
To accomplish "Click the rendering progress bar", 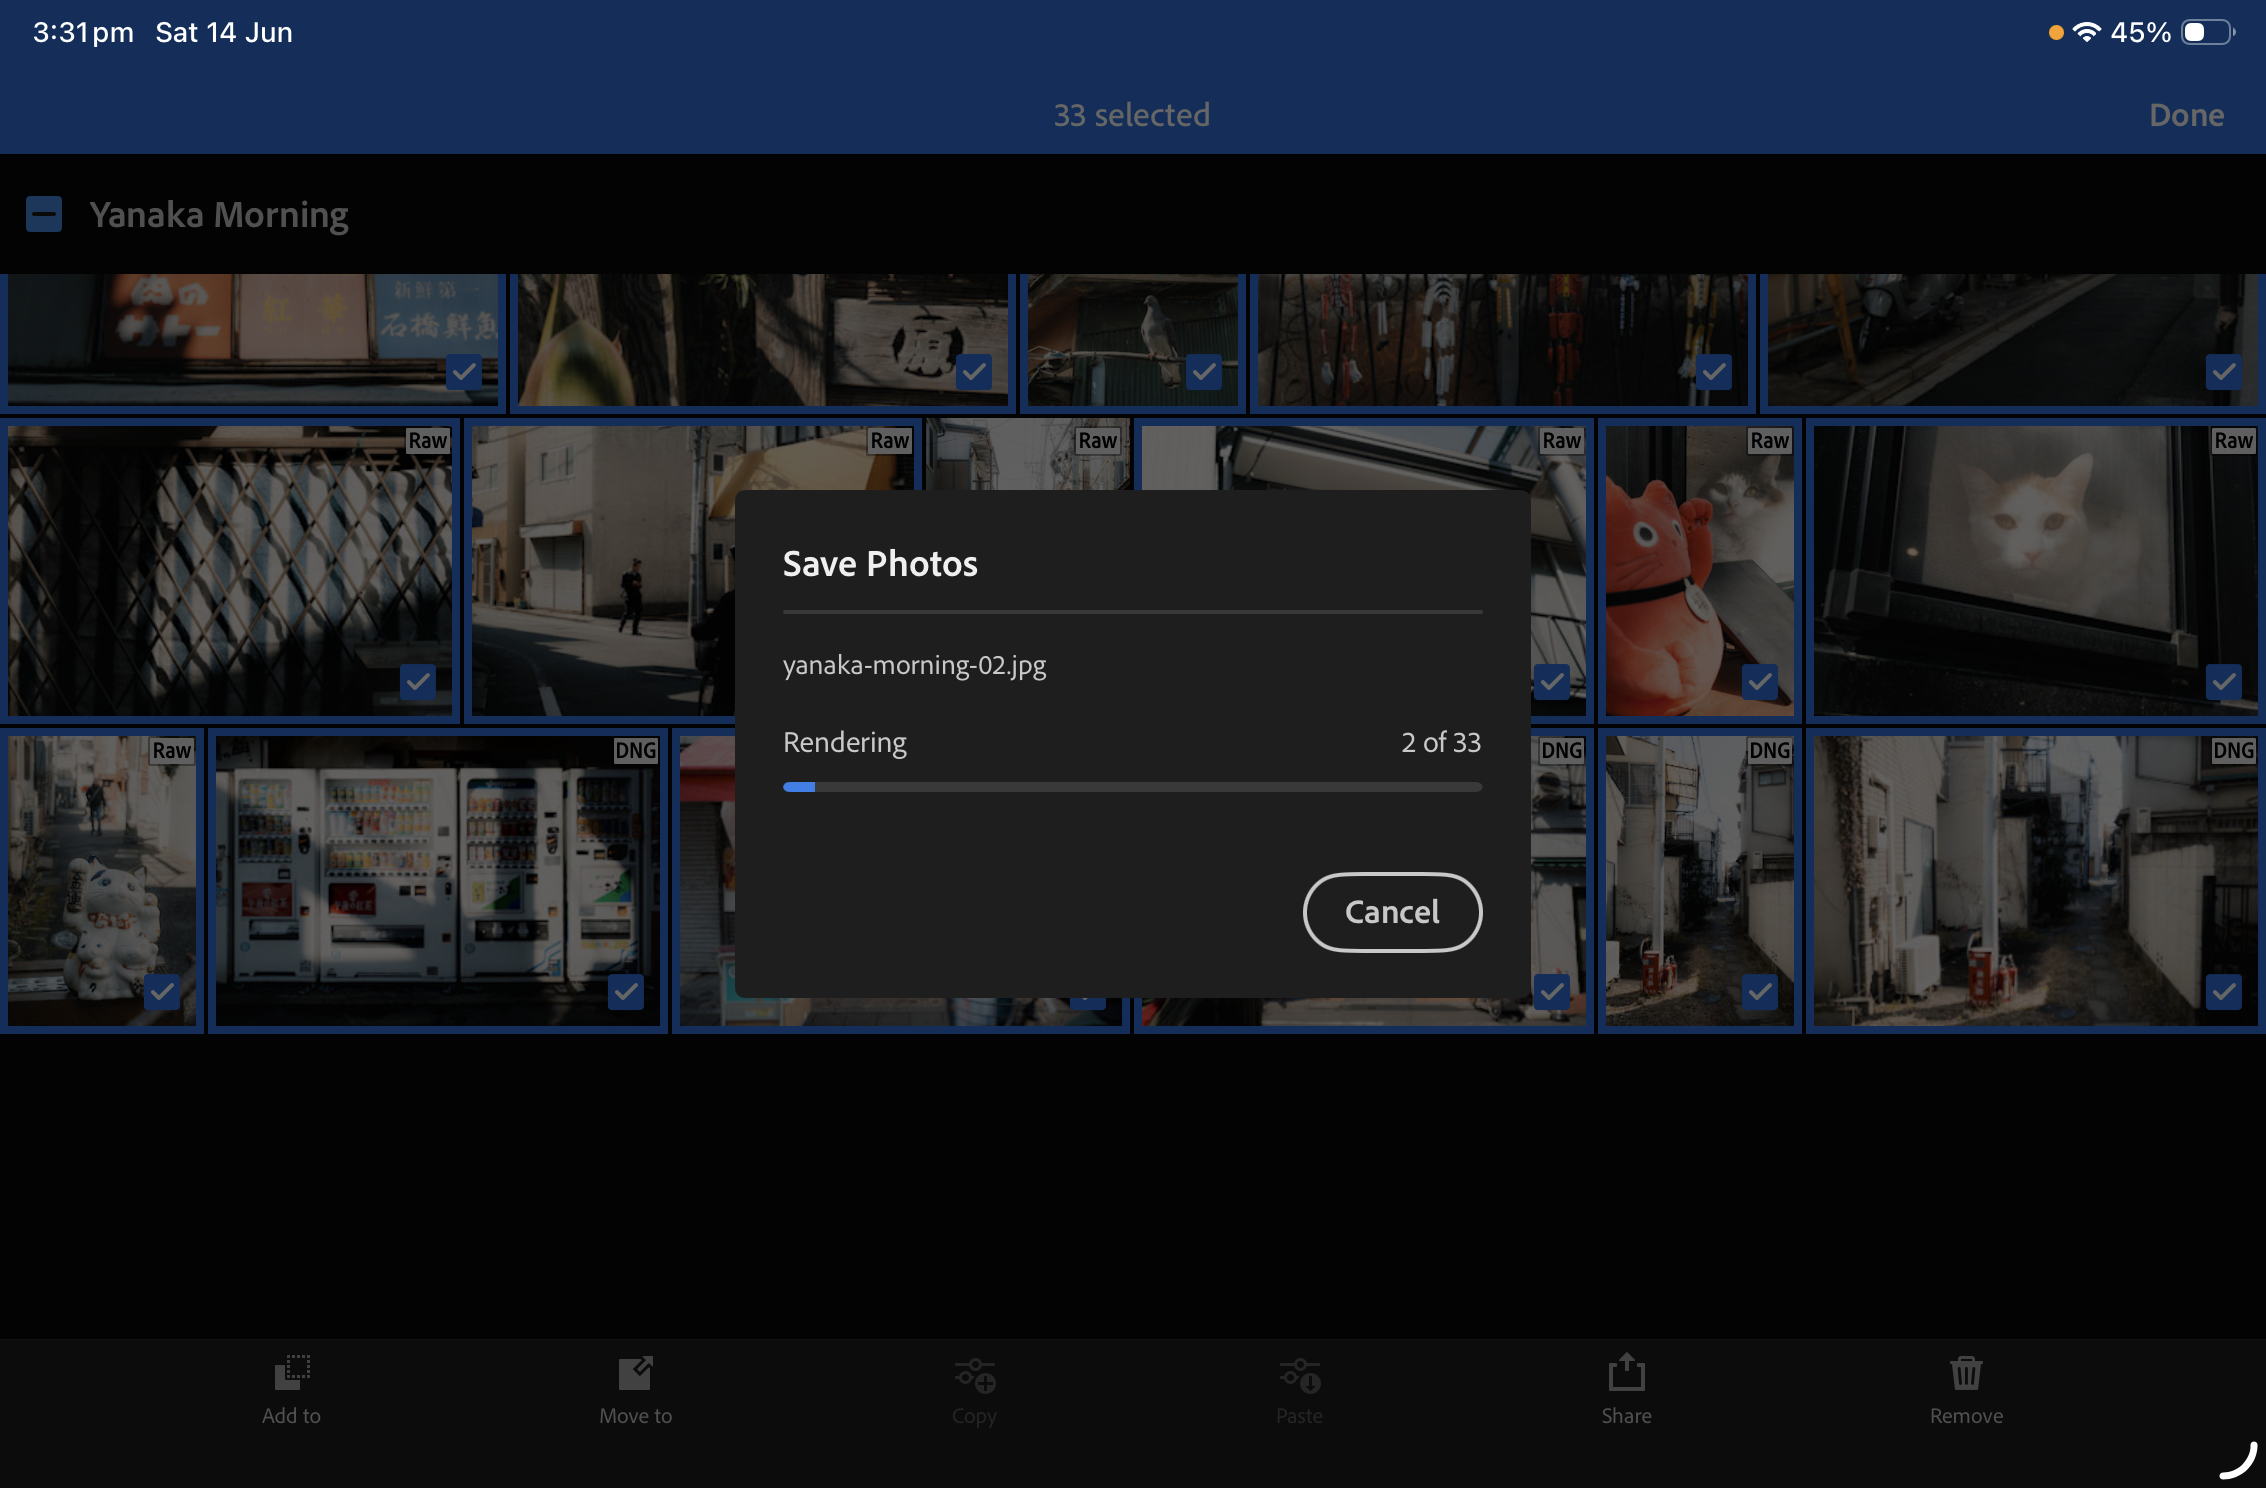I will tap(1132, 787).
